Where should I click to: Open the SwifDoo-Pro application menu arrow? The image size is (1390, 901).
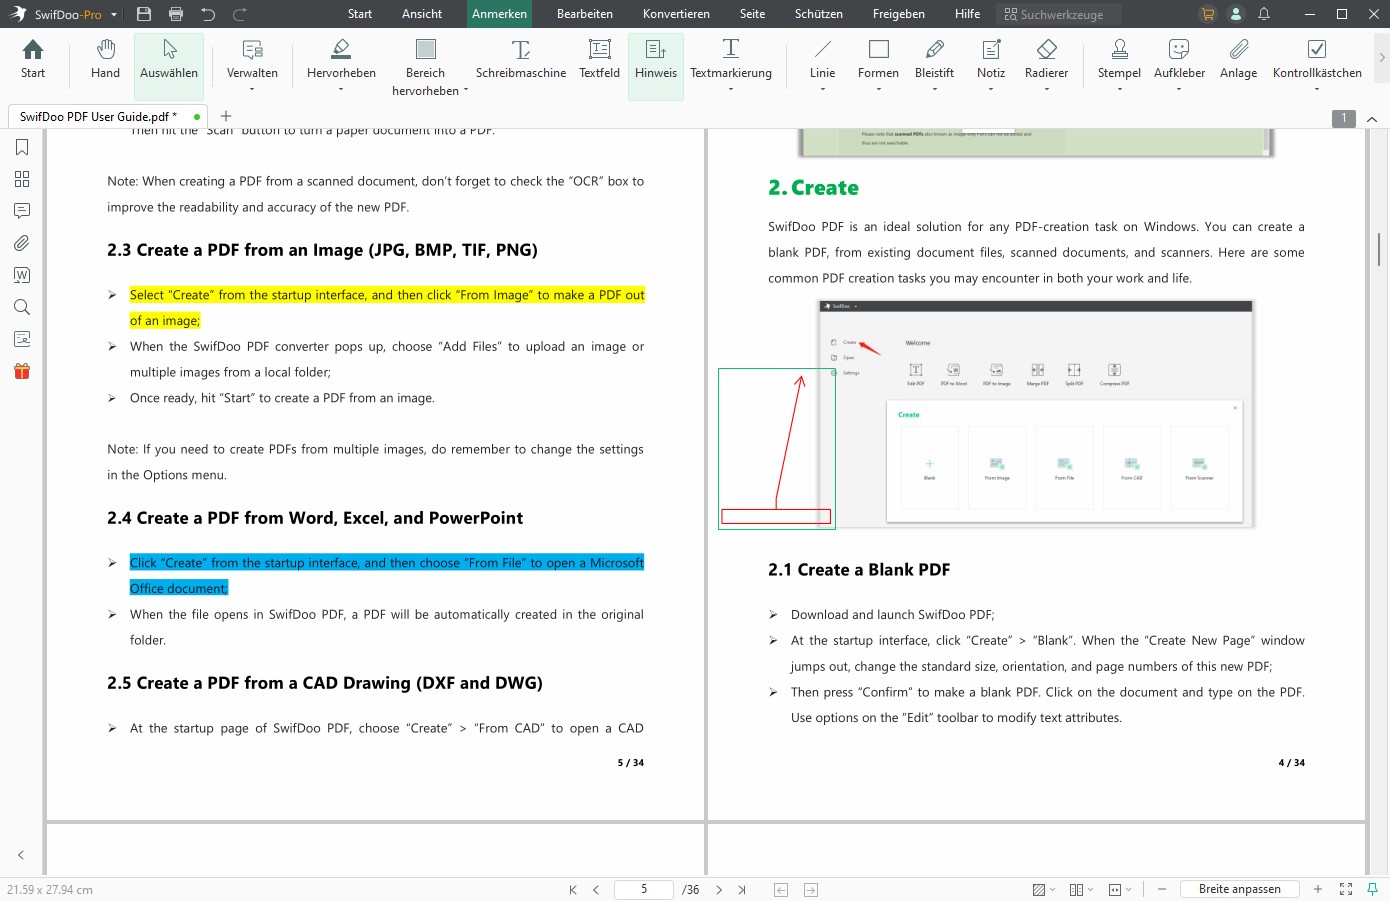coord(114,15)
